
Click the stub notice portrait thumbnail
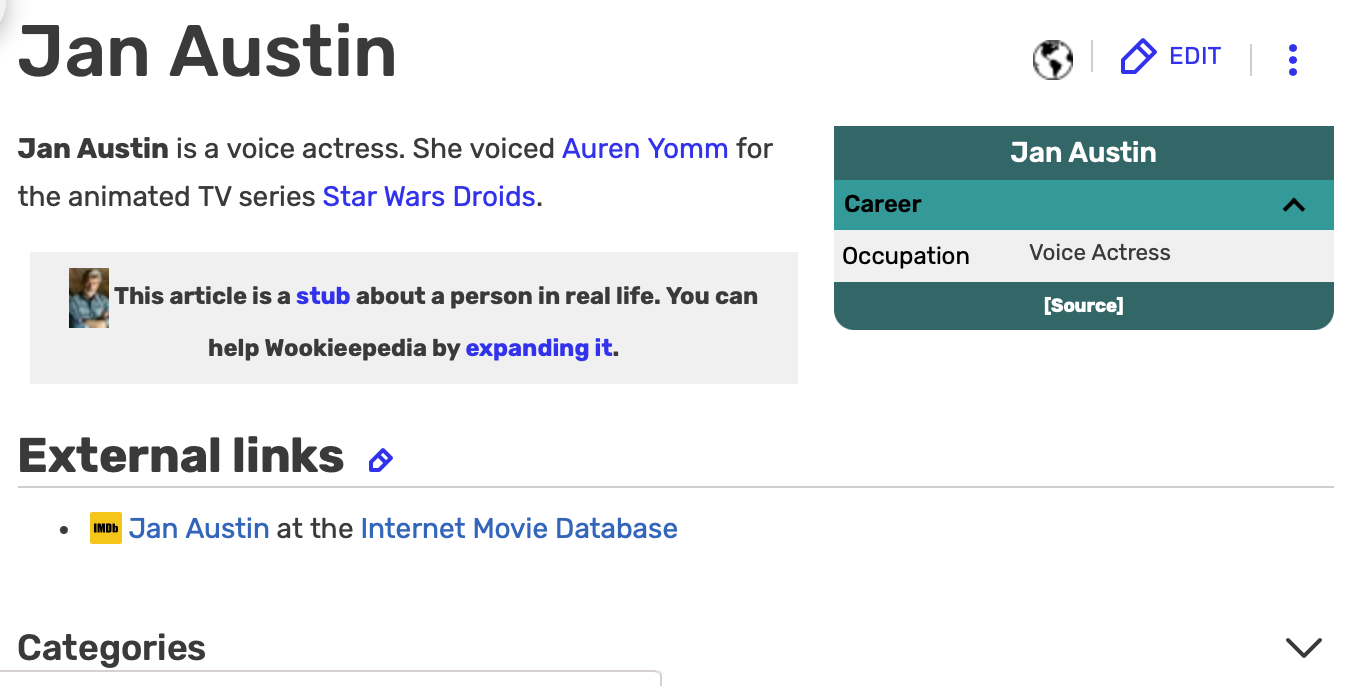tap(89, 297)
